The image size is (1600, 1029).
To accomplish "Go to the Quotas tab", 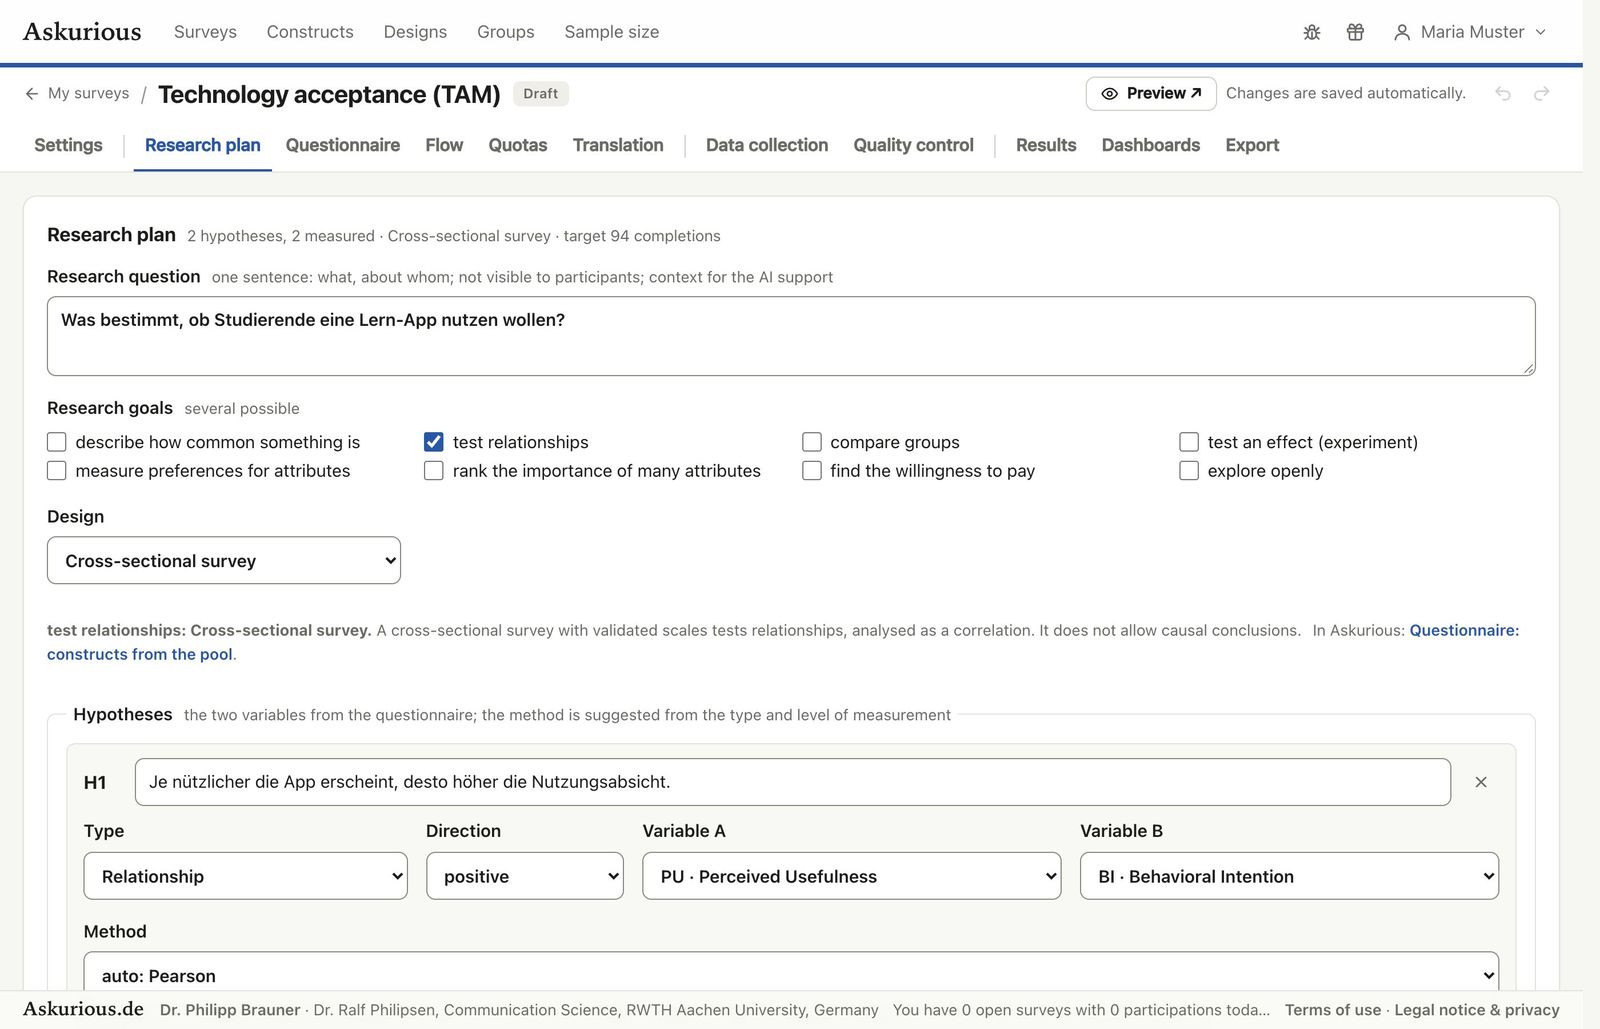I will (x=518, y=145).
